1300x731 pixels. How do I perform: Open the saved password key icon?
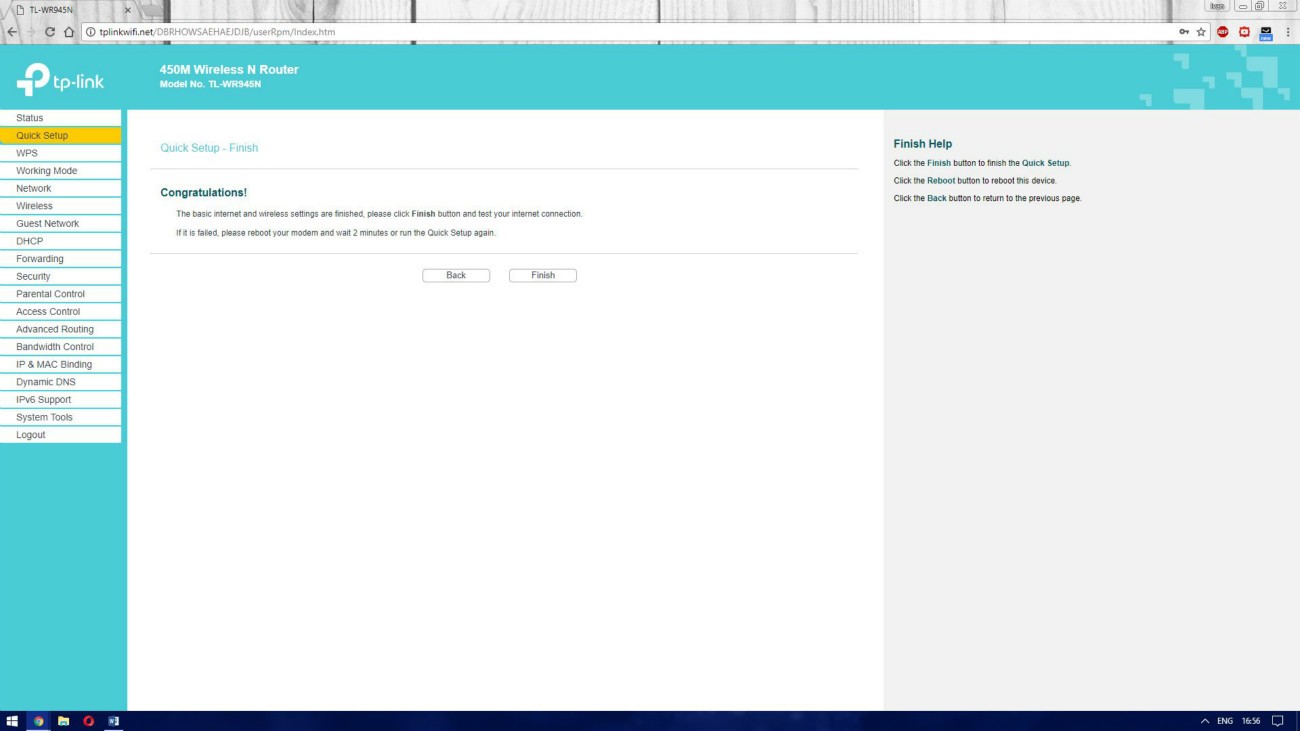tap(1184, 32)
